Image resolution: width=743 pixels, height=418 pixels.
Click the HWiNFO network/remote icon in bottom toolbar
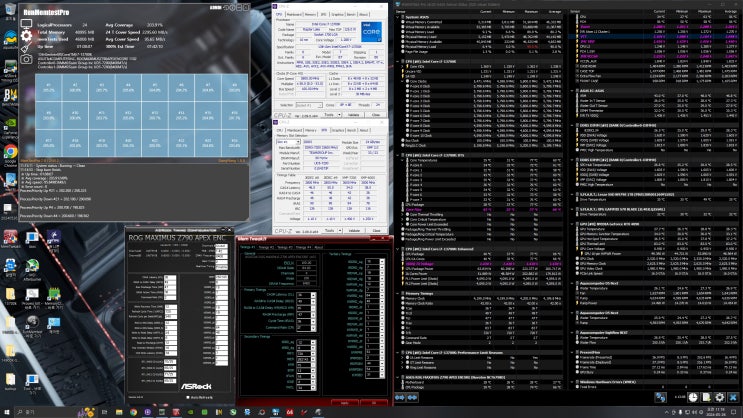(661, 397)
